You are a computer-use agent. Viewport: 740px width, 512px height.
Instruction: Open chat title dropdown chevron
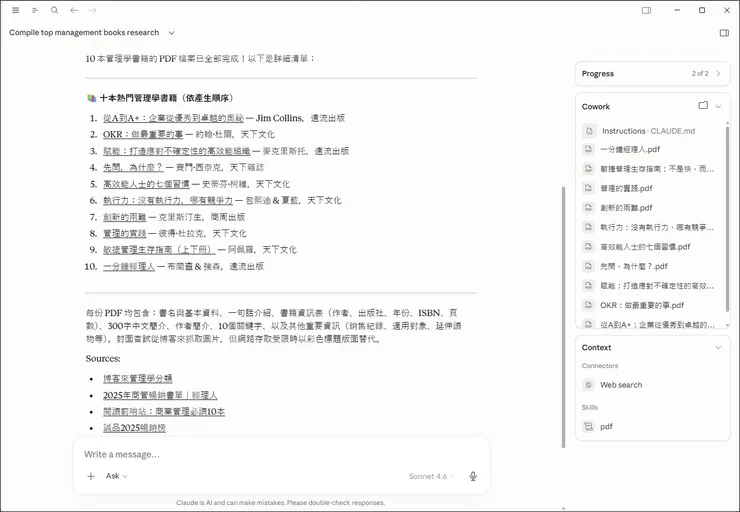[x=171, y=33]
